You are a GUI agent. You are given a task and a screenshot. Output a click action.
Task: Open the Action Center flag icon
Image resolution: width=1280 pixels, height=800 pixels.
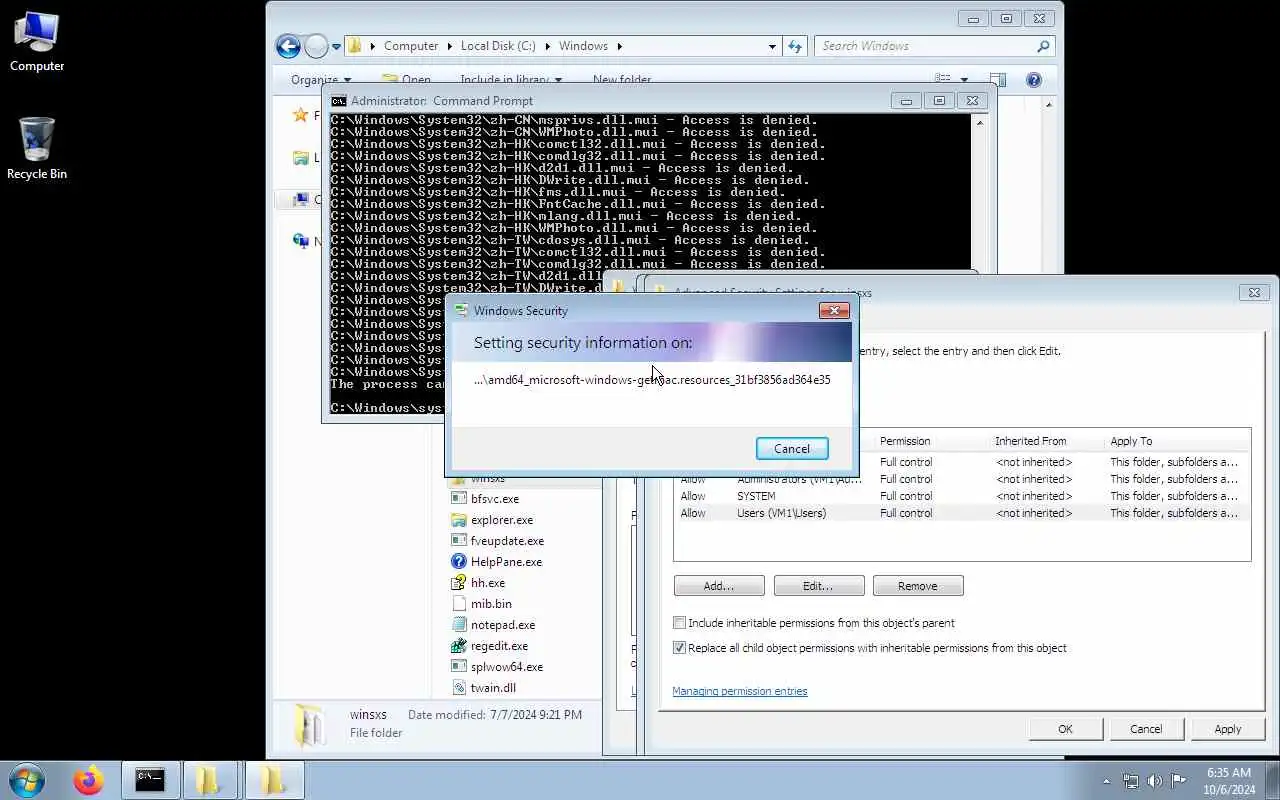tap(1179, 781)
